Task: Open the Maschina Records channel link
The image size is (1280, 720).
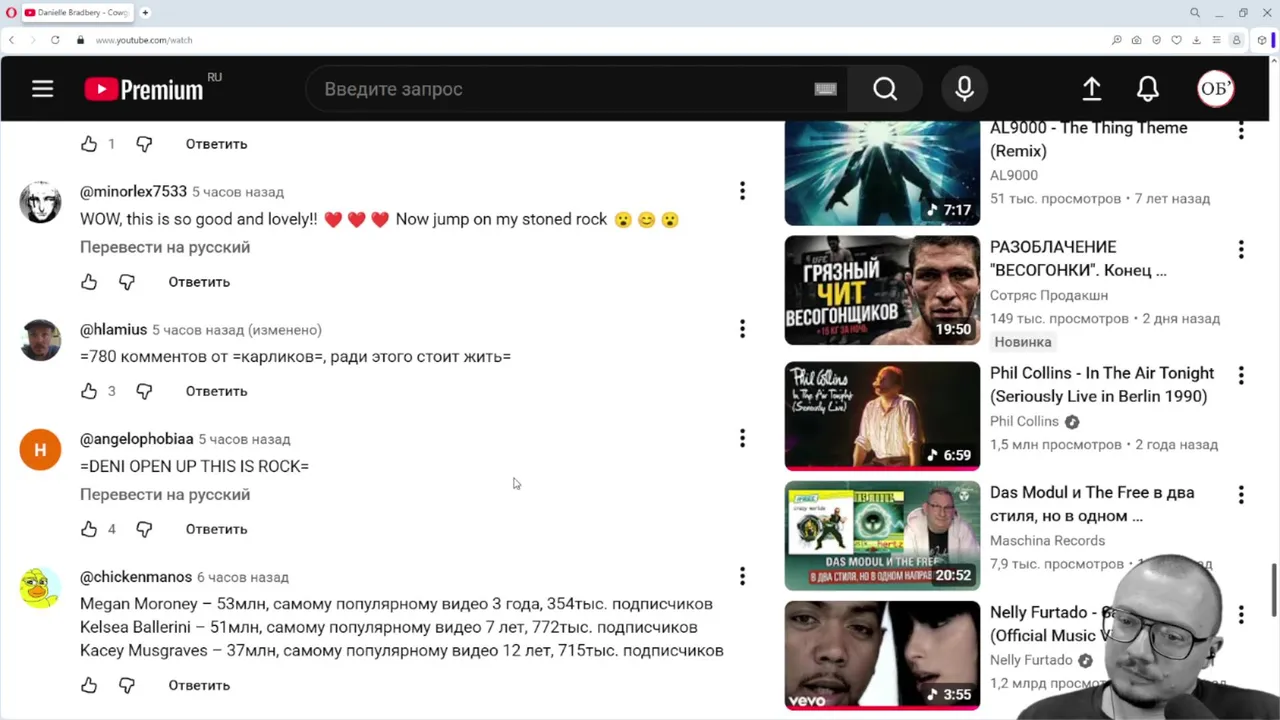Action: (x=1047, y=540)
